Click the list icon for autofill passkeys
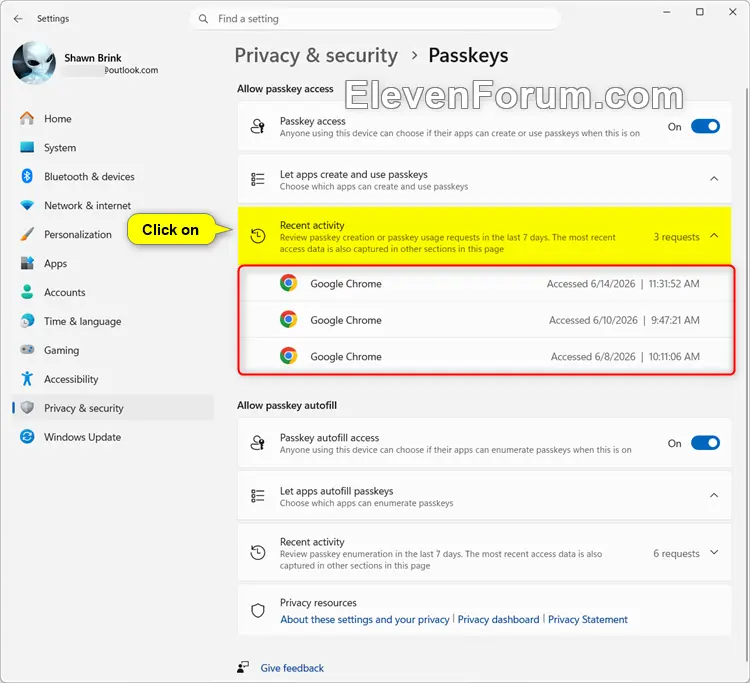 coord(258,496)
